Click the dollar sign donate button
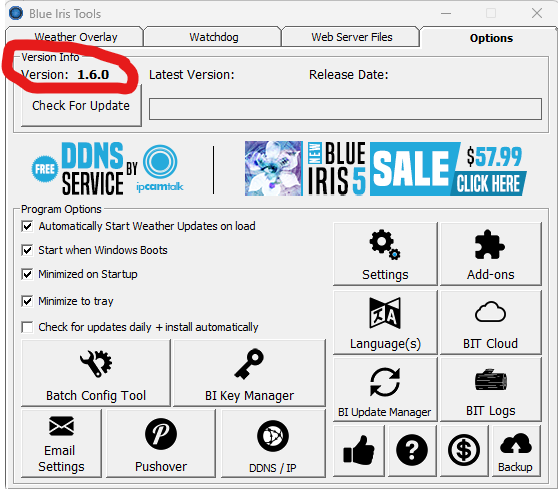This screenshot has width=558, height=489. pos(464,451)
